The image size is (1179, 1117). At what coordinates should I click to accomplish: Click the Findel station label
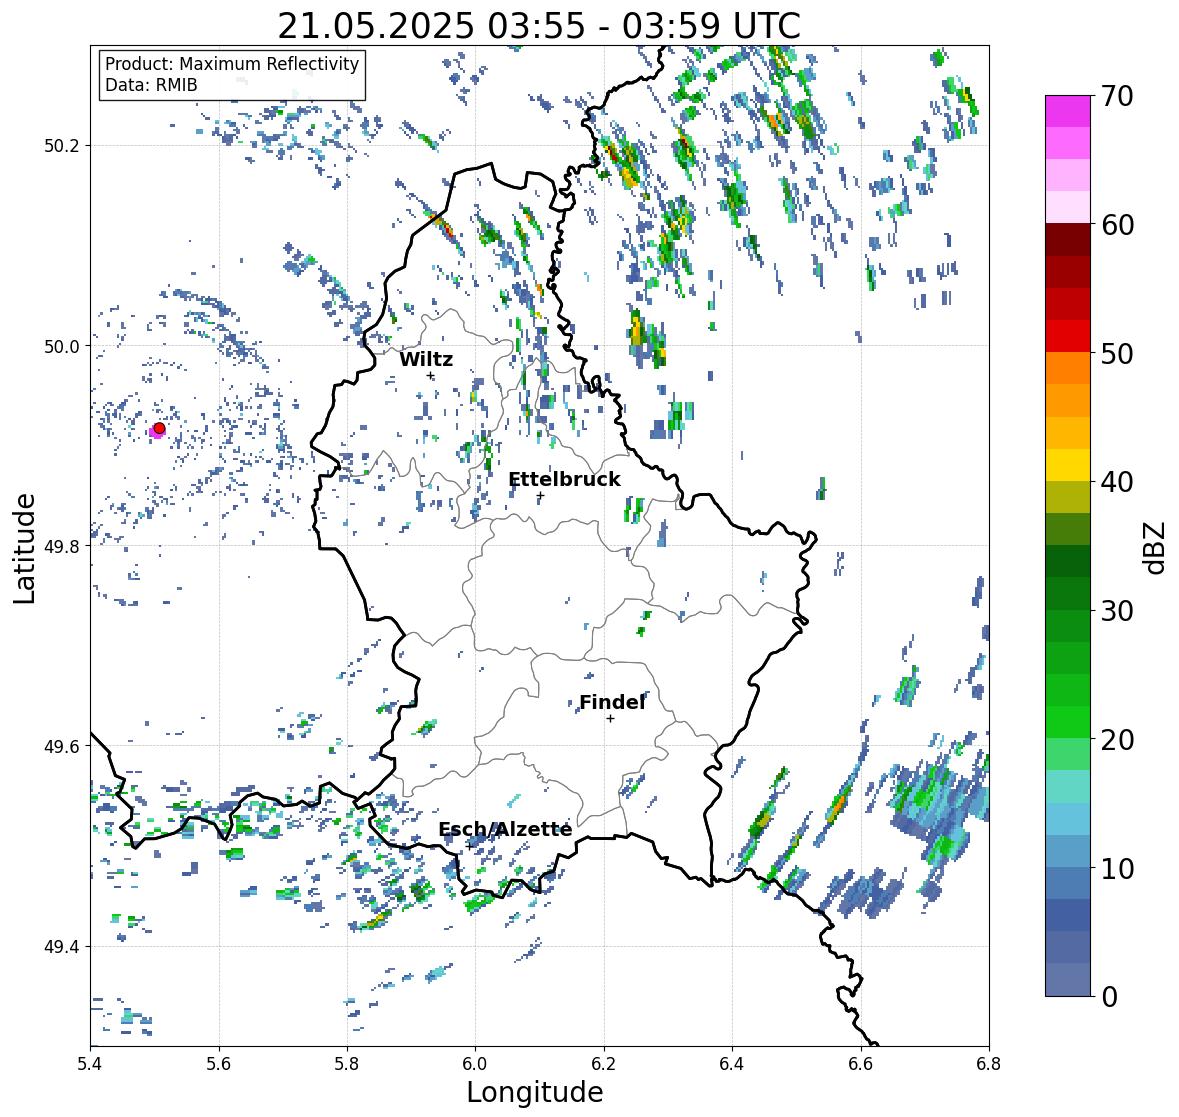[x=612, y=702]
